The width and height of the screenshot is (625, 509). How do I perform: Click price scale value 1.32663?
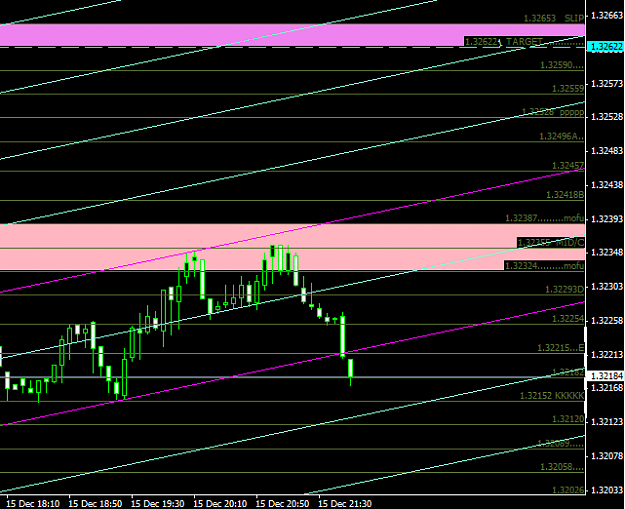tap(606, 16)
